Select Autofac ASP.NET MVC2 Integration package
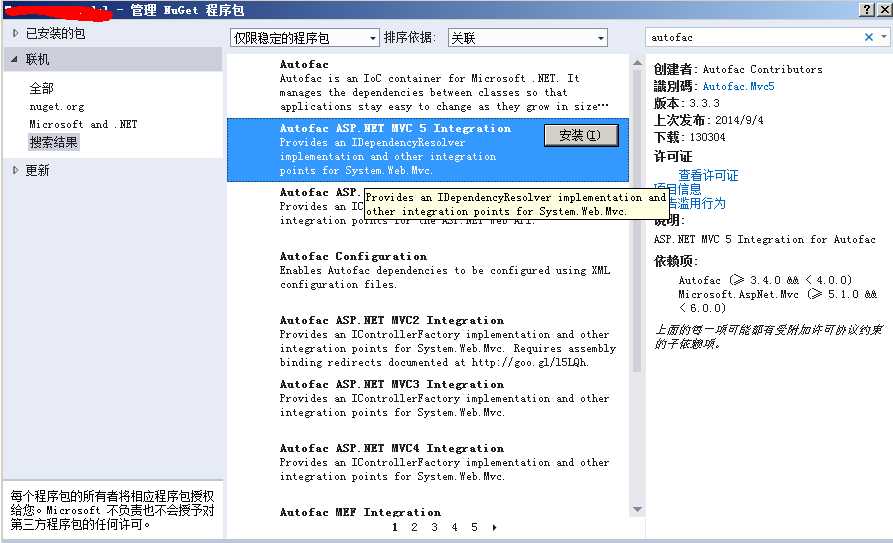 [428, 341]
